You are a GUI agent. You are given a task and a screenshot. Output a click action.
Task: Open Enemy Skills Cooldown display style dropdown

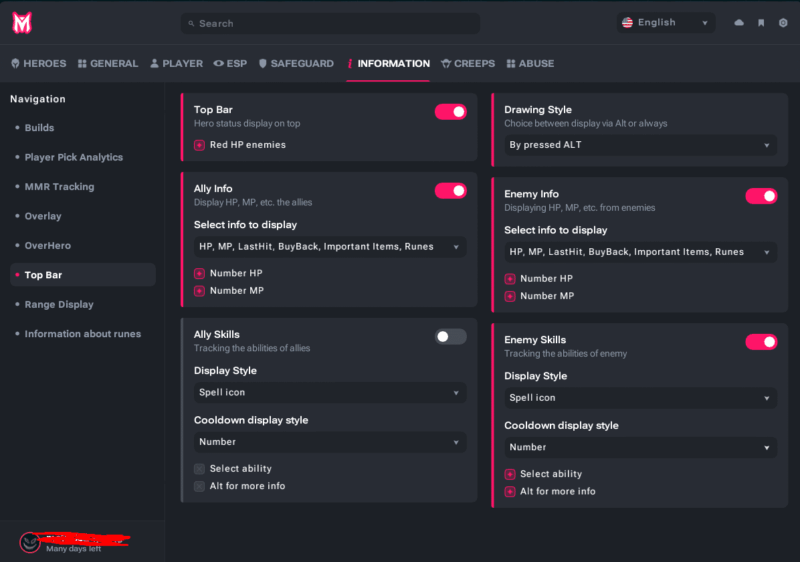pos(640,447)
